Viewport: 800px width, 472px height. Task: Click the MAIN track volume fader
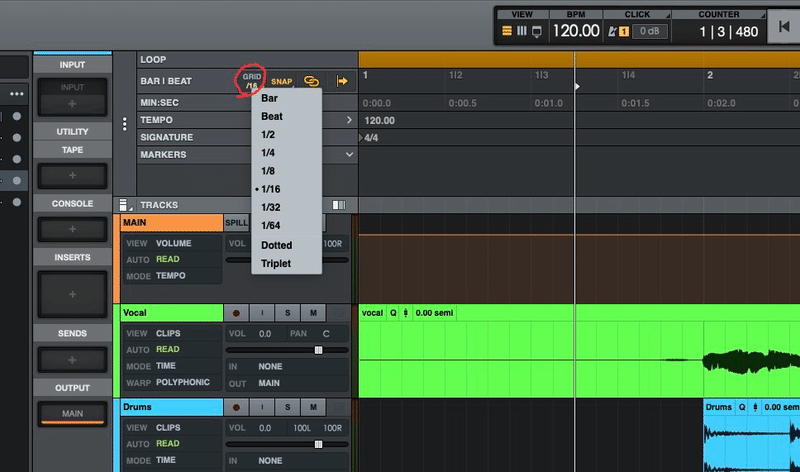287,260
